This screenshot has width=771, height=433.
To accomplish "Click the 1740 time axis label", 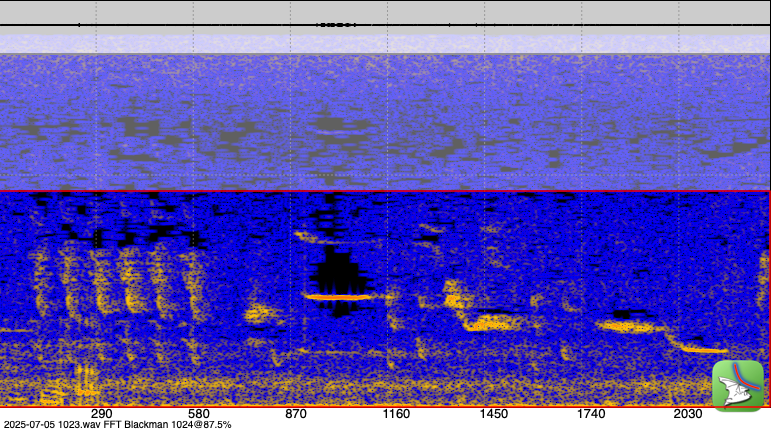I will click(x=591, y=414).
